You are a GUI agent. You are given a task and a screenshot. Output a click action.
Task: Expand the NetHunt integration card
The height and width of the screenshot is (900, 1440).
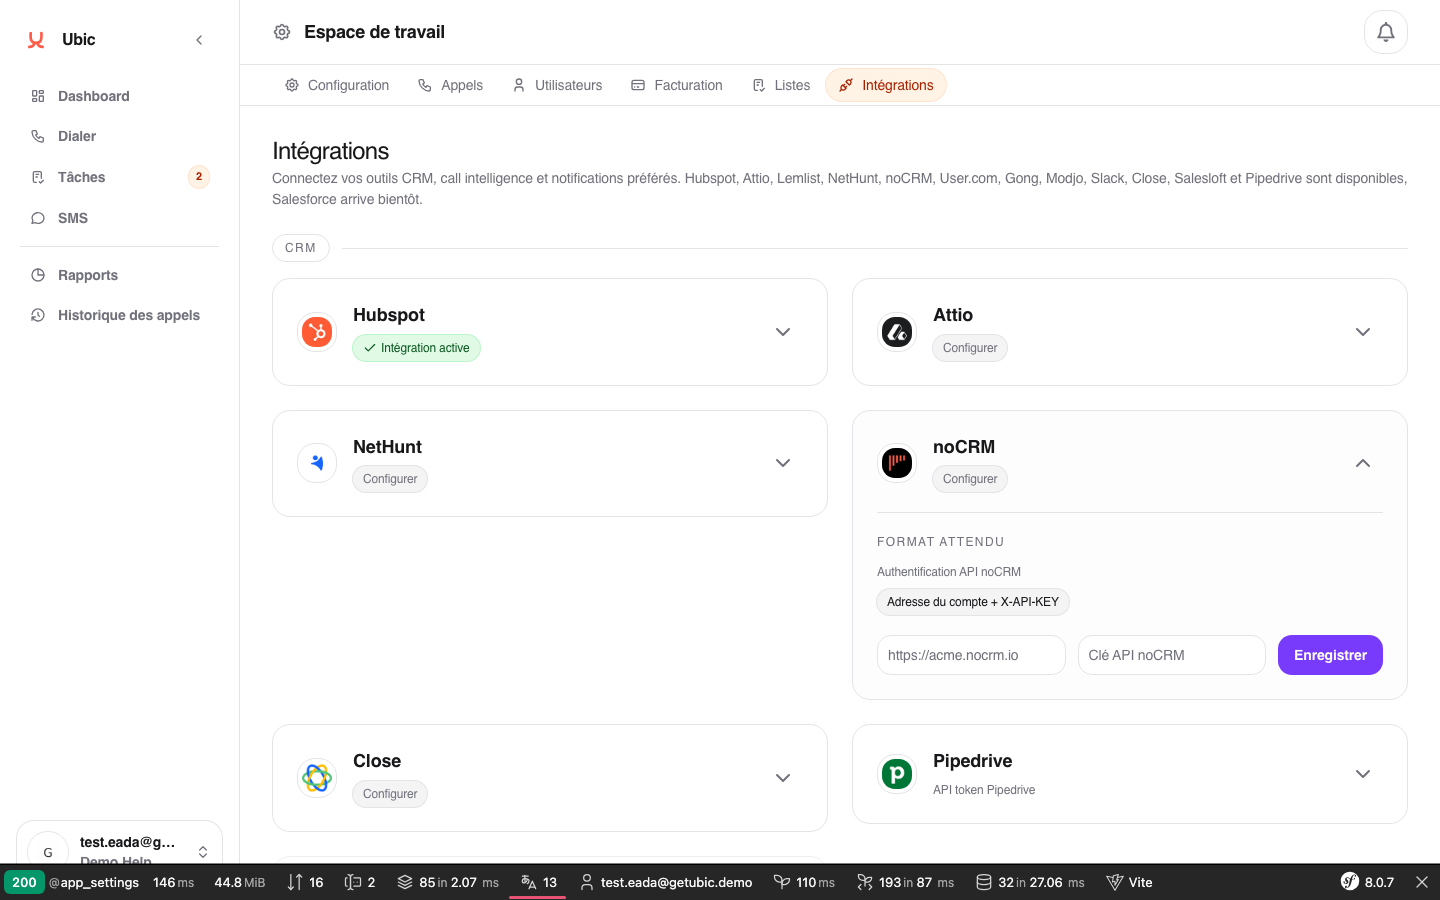coord(783,463)
